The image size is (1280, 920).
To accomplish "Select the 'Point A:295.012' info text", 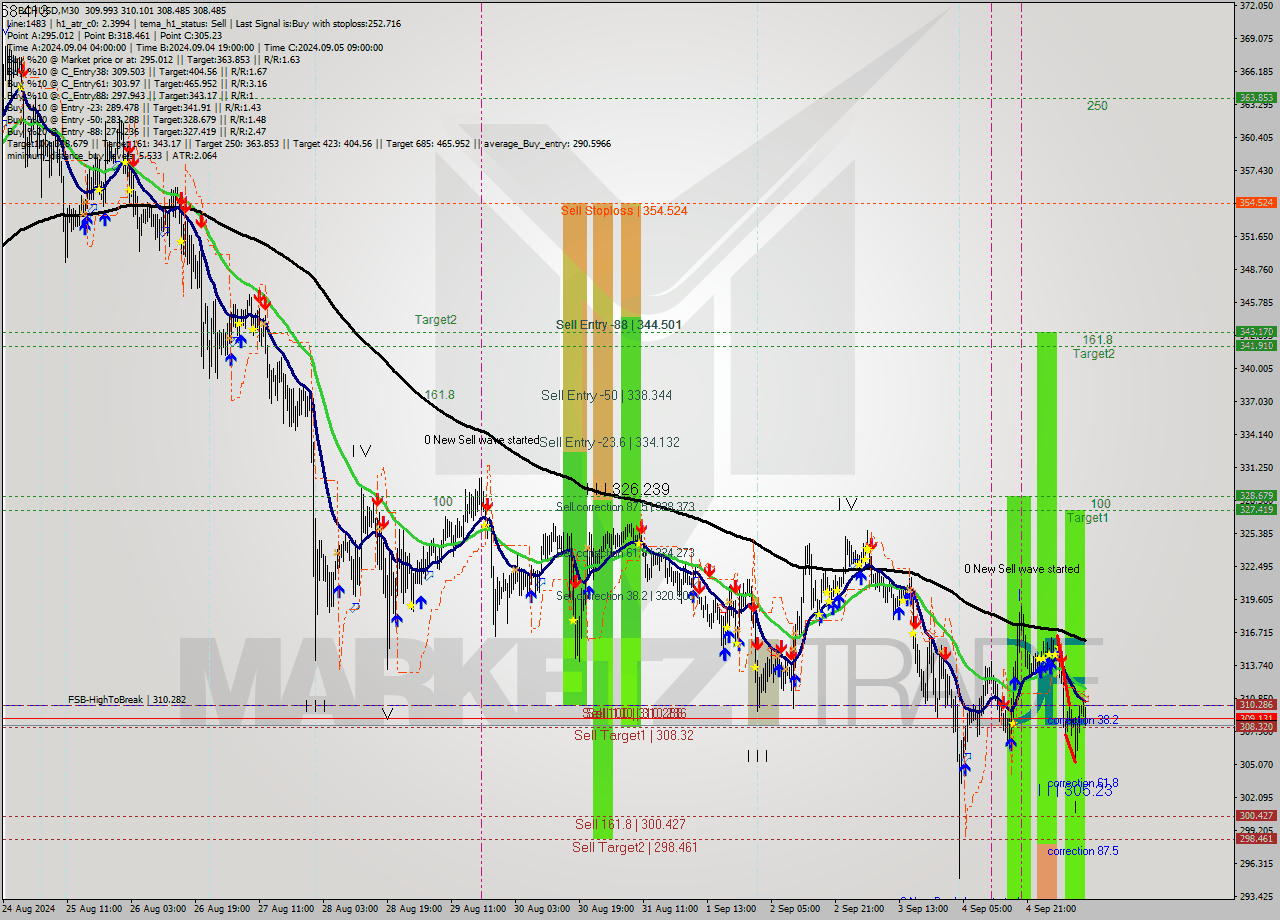I will [x=41, y=35].
